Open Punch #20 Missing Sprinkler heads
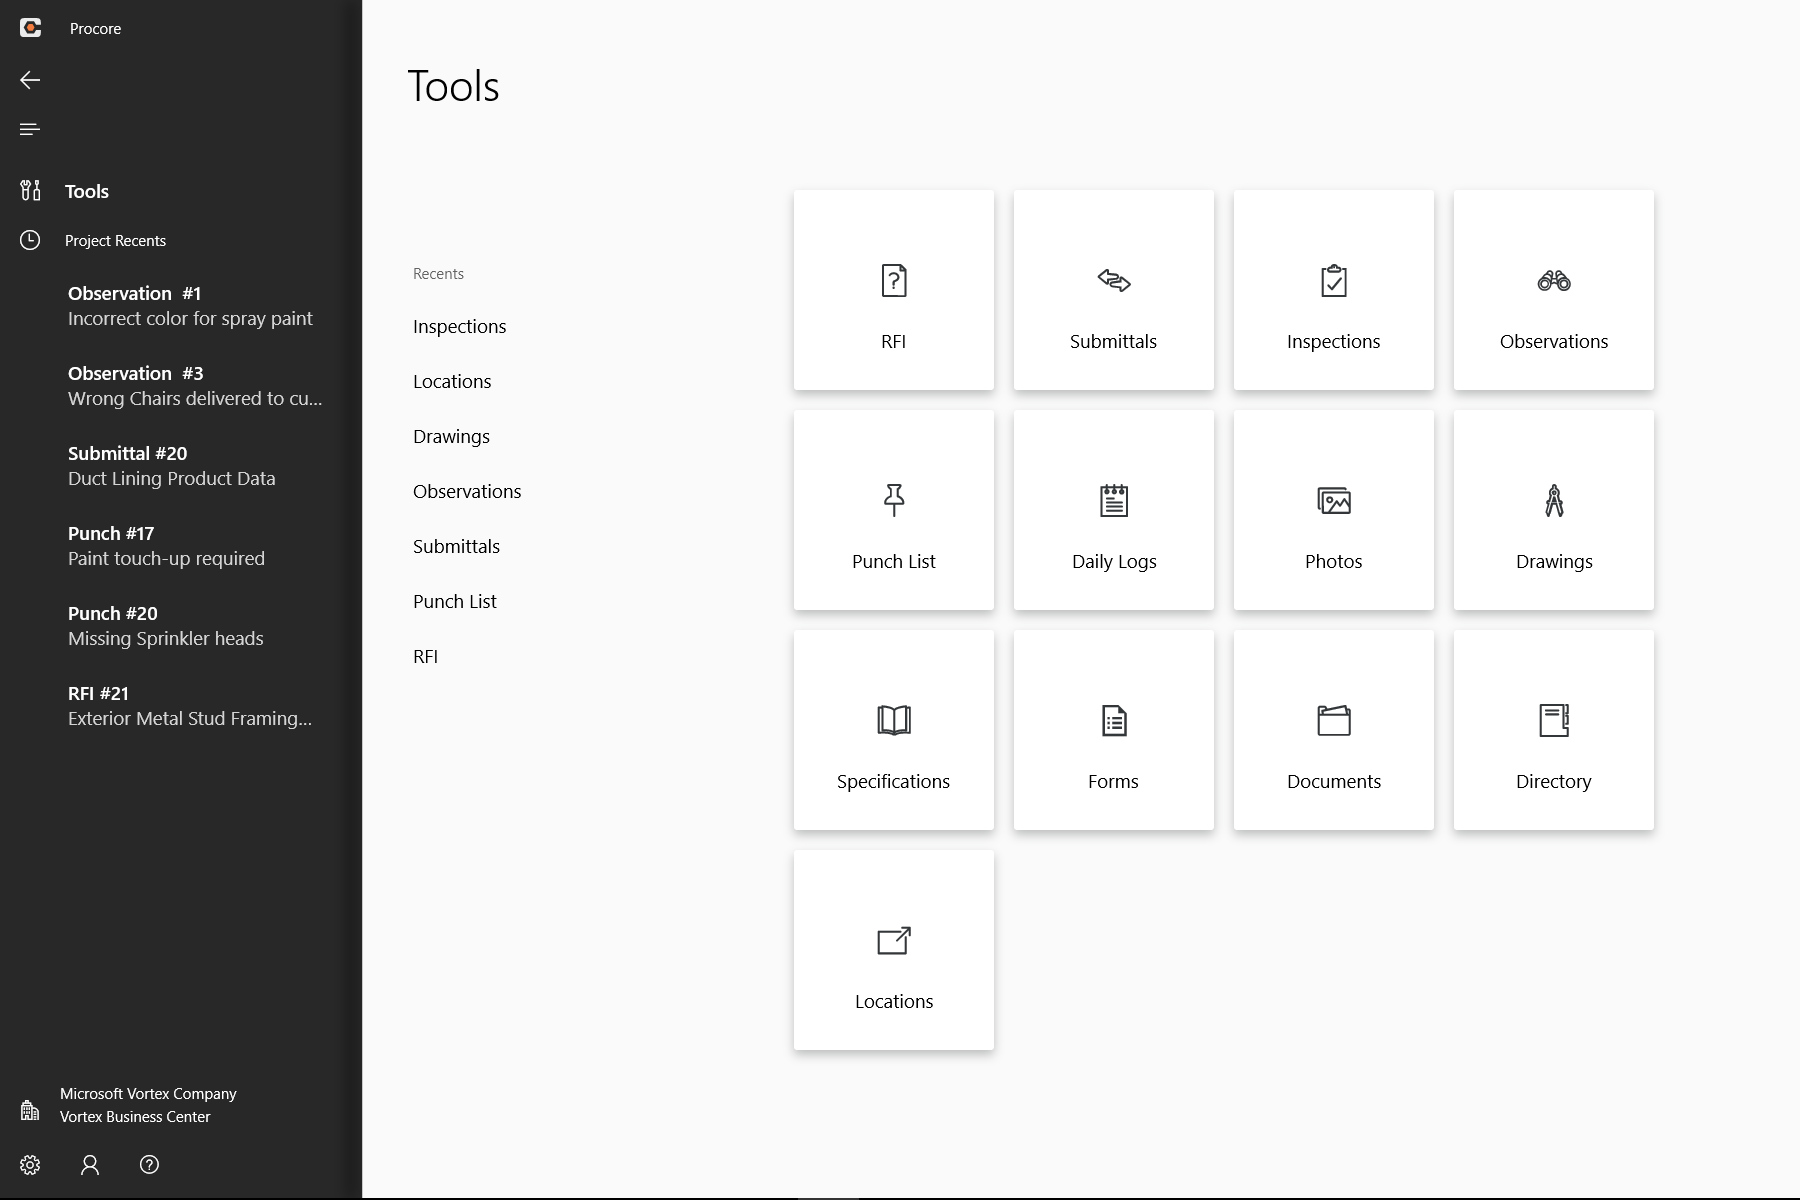1800x1200 pixels. 166,626
